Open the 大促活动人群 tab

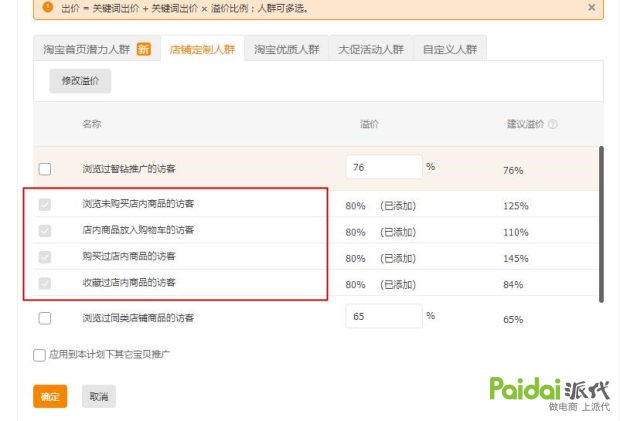coord(371,49)
